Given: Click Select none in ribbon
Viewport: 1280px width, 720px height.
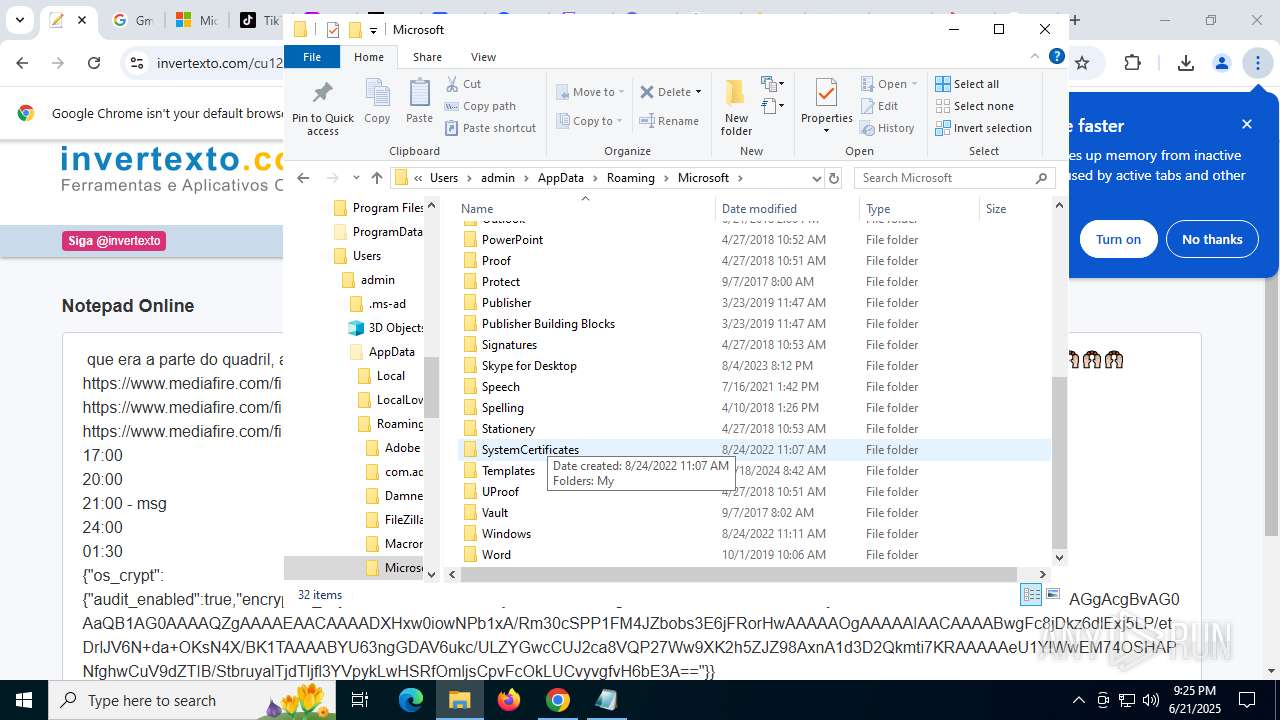Looking at the screenshot, I should 974,106.
